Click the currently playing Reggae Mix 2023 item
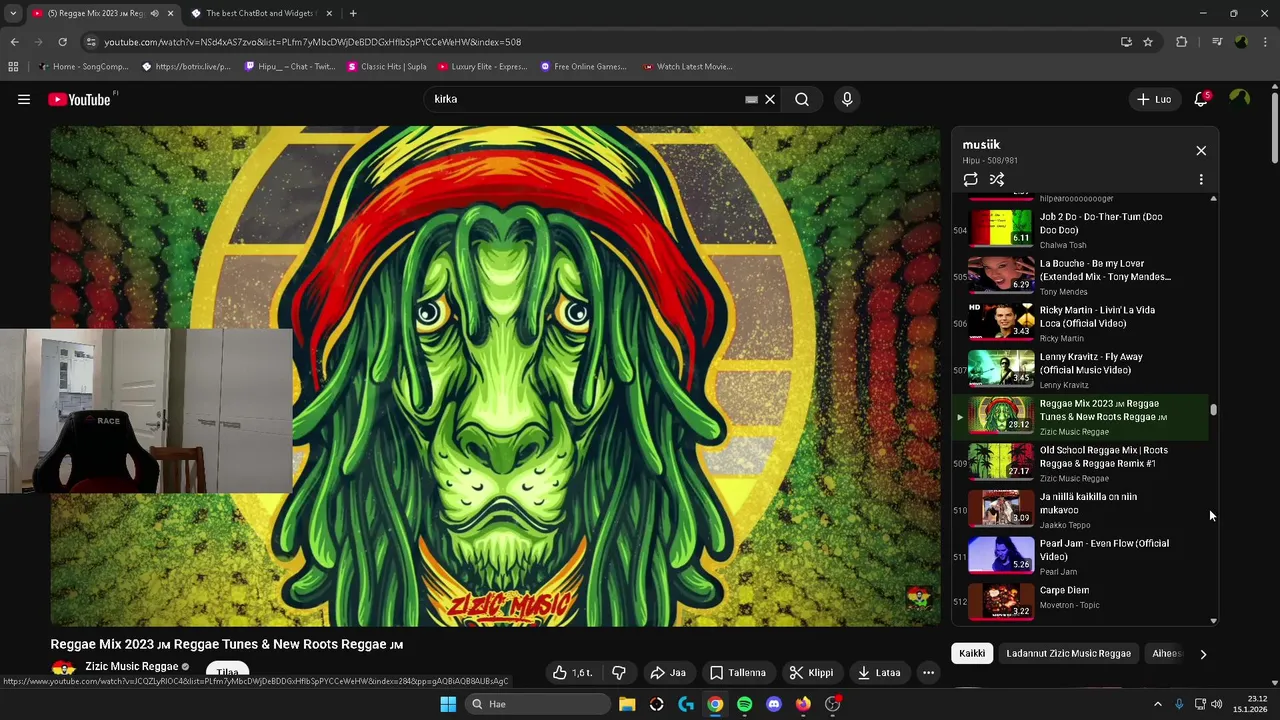This screenshot has width=1280, height=720. pyautogui.click(x=1080, y=416)
